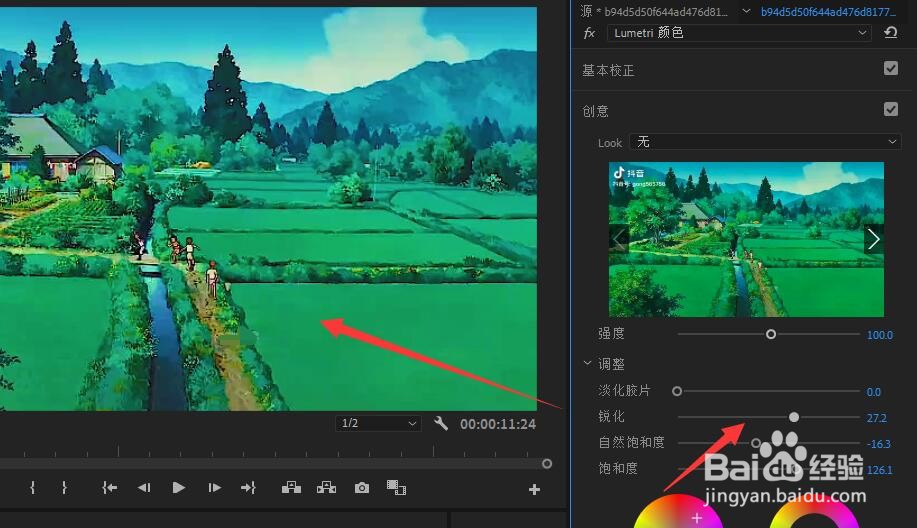Click the Extract button icon
The width and height of the screenshot is (917, 528).
pyautogui.click(x=326, y=487)
